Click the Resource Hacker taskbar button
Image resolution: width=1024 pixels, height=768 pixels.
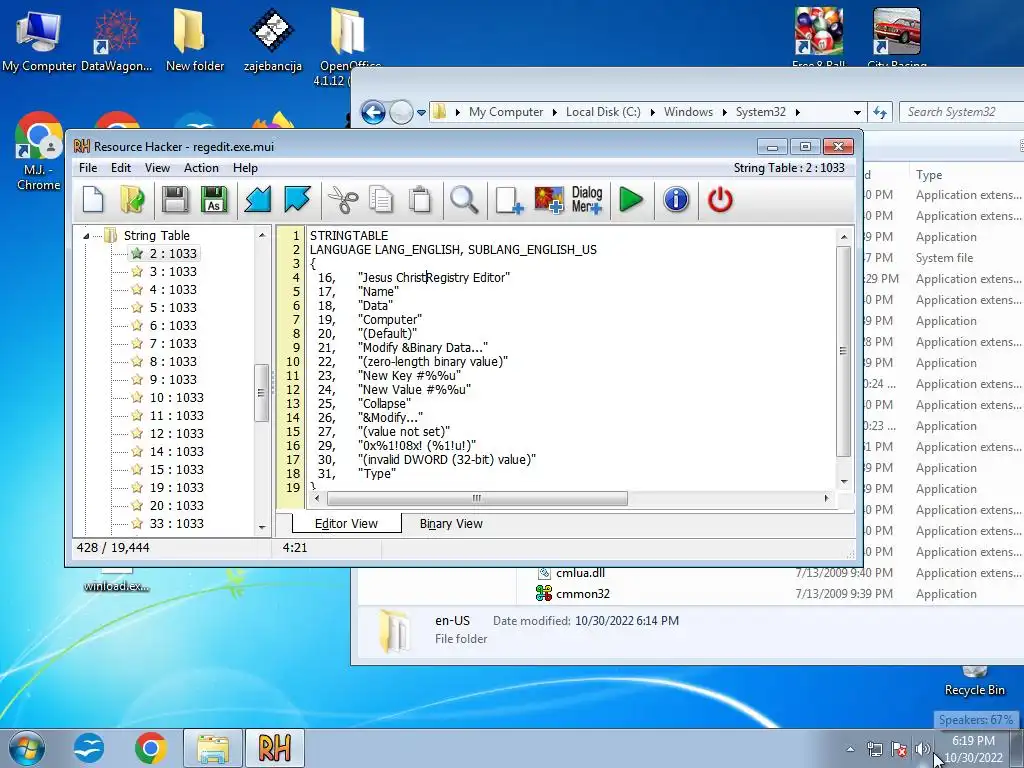tap(274, 748)
